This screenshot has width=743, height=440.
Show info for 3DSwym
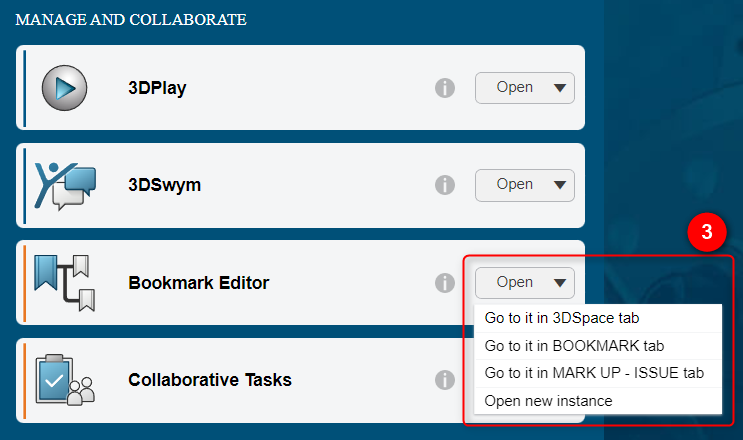445,185
